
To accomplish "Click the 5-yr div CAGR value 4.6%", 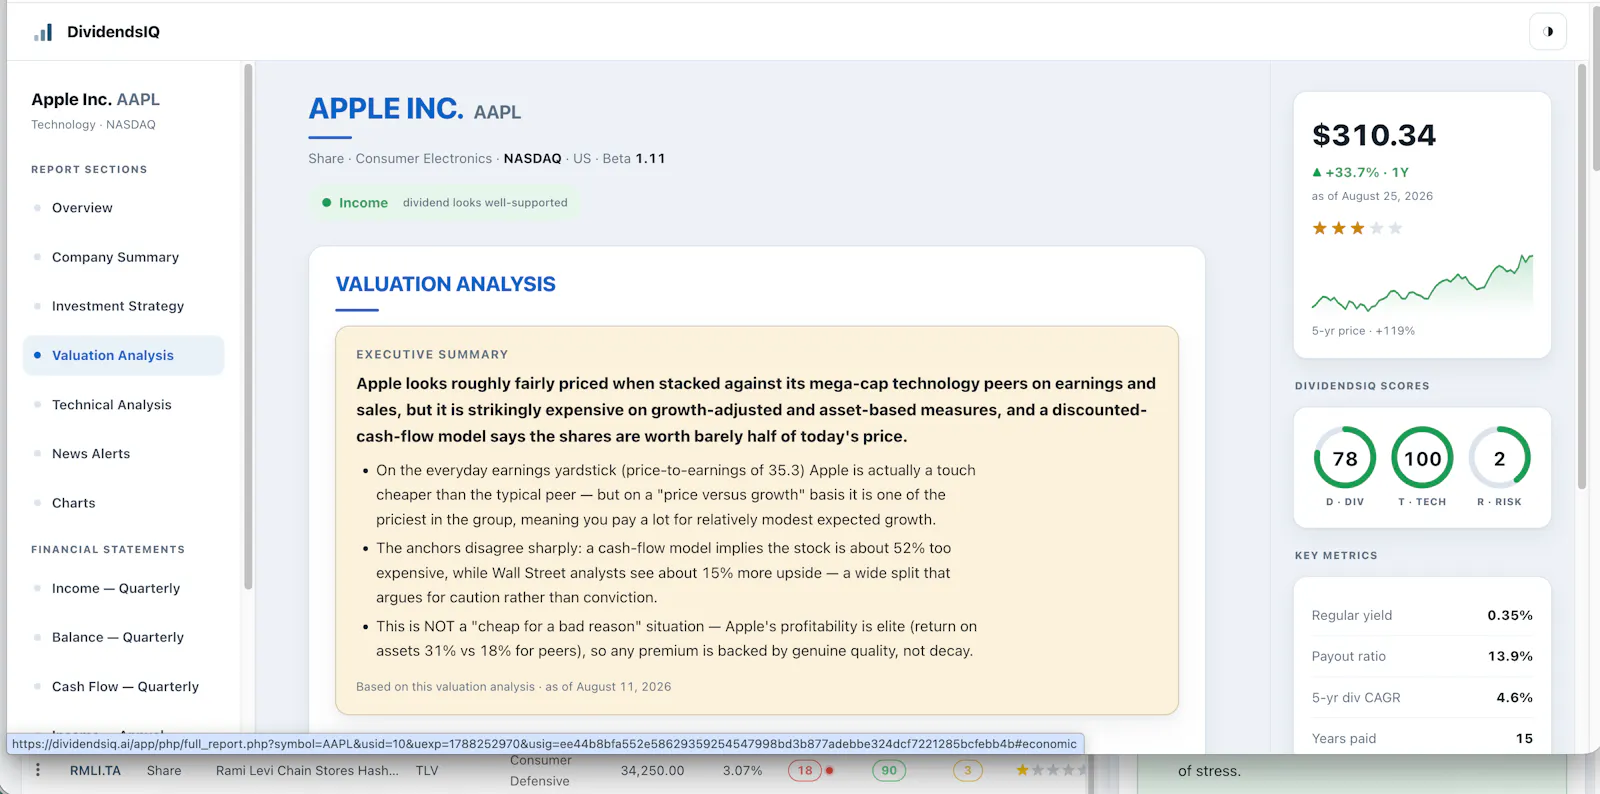I will [1514, 698].
